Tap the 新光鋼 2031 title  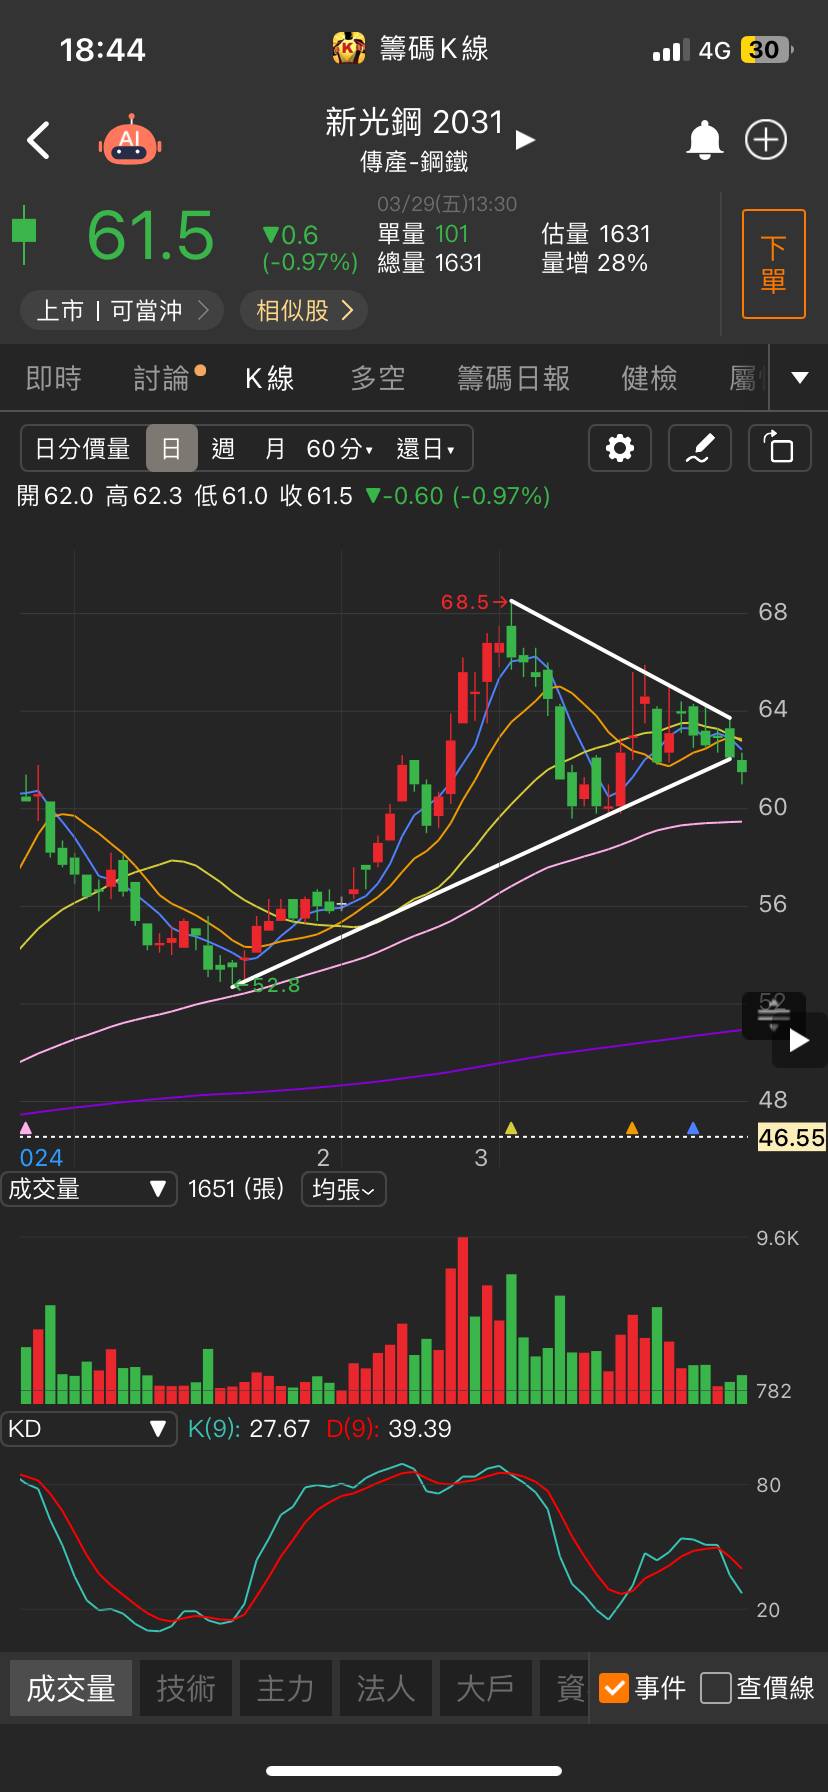[x=414, y=122]
